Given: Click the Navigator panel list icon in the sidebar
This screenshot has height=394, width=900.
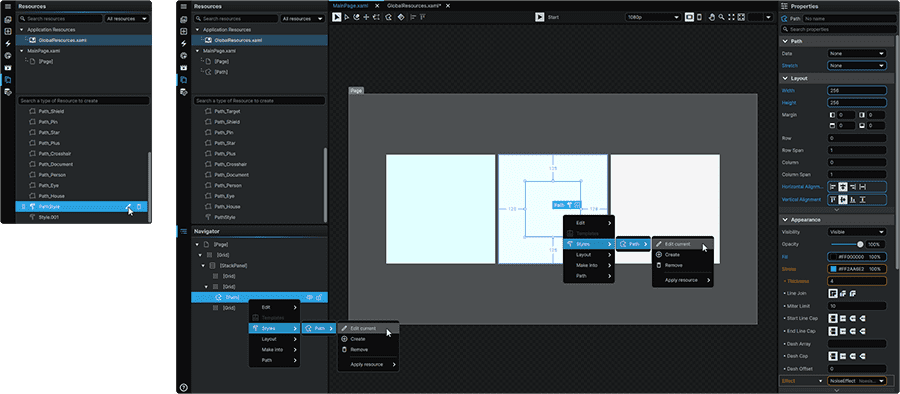Looking at the screenshot, I should [184, 231].
